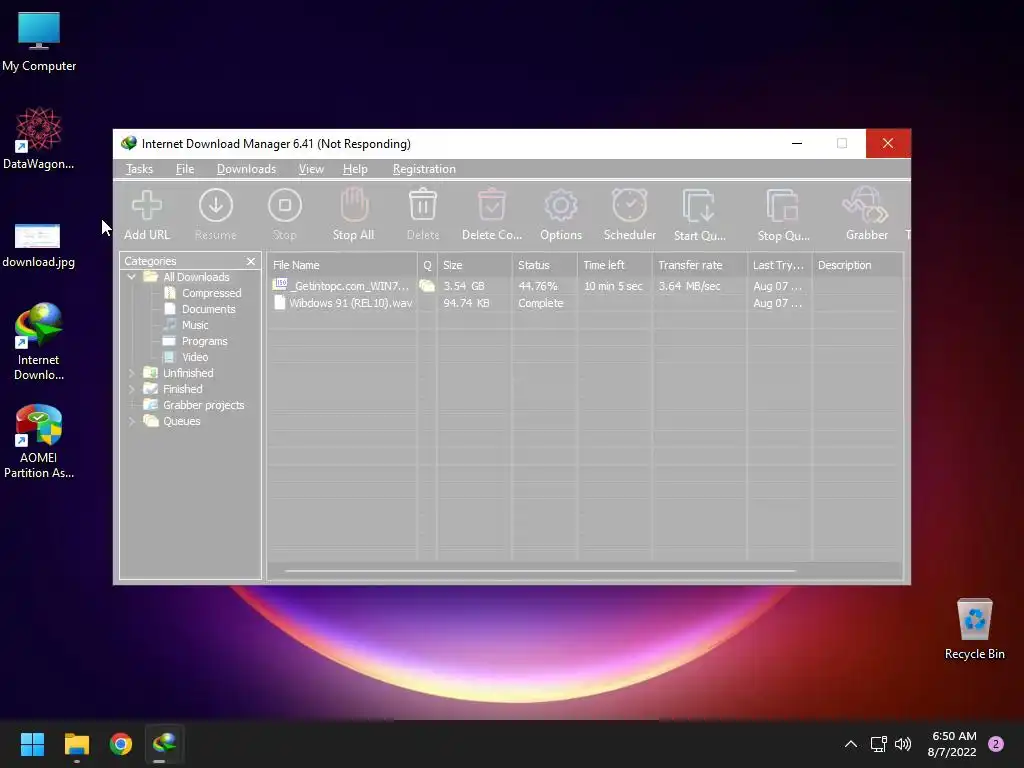Open My Computer desktop icon
The height and width of the screenshot is (768, 1024).
coord(39,42)
